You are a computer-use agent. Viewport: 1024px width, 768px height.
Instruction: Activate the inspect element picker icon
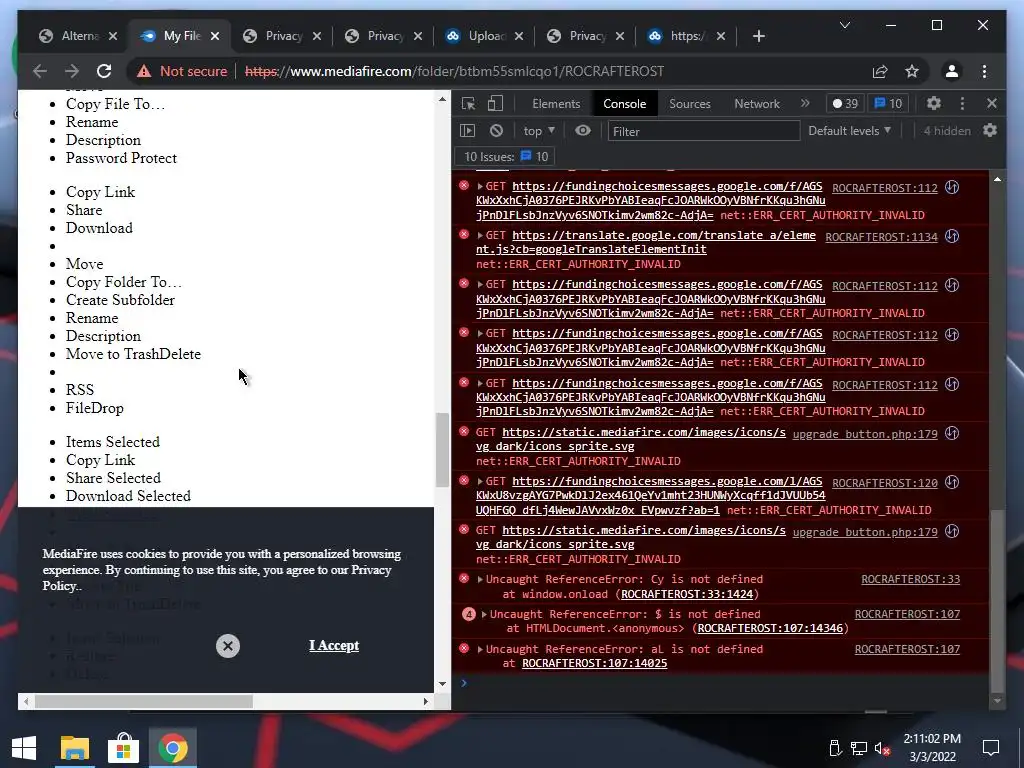tap(468, 103)
